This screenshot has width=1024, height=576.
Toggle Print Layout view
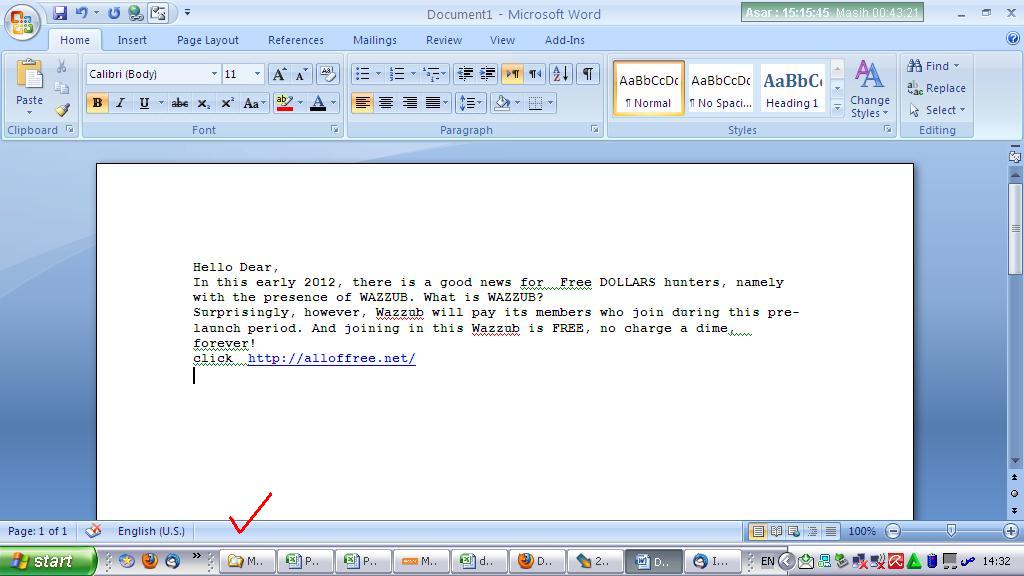pyautogui.click(x=758, y=532)
